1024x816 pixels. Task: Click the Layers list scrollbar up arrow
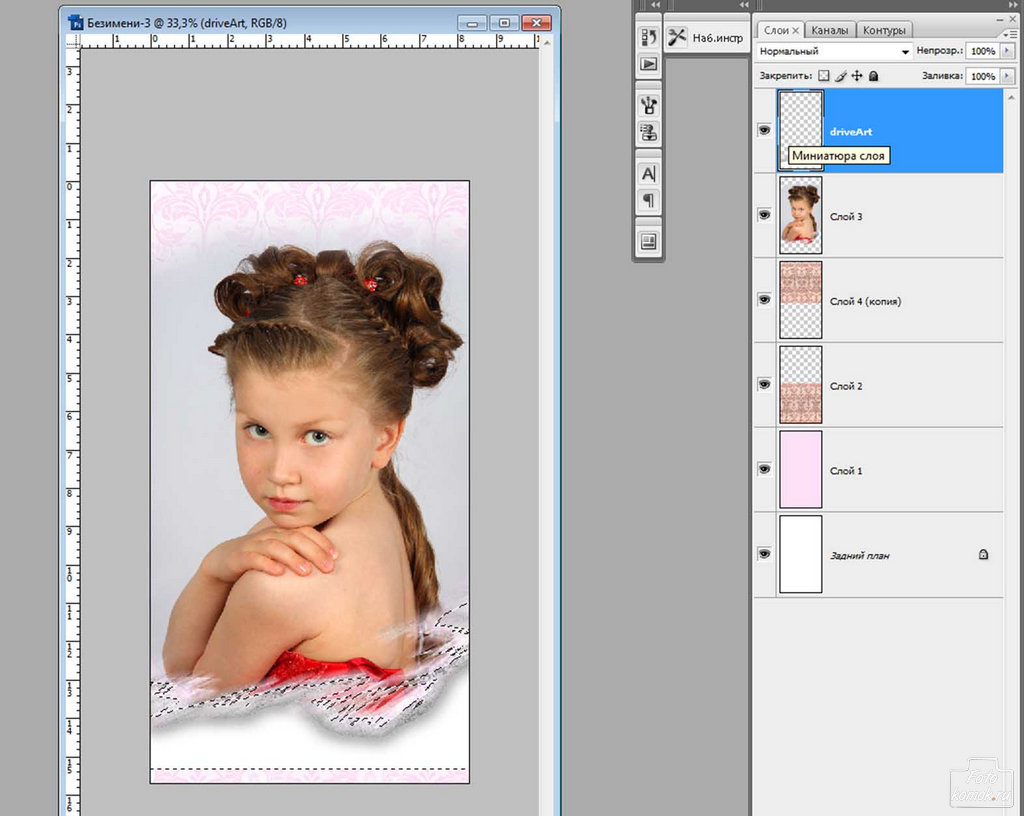pyautogui.click(x=1012, y=97)
